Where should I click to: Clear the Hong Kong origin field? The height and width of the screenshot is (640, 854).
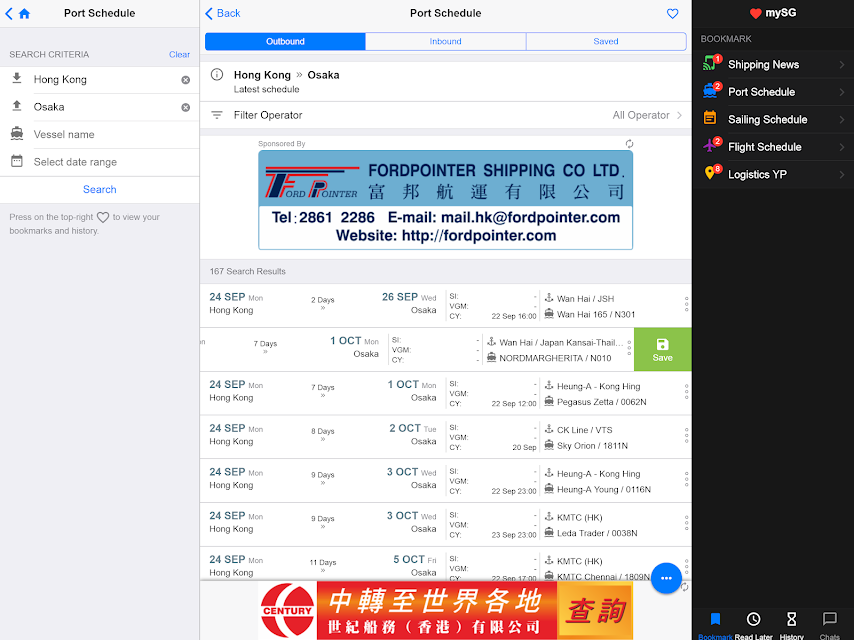coord(186,80)
